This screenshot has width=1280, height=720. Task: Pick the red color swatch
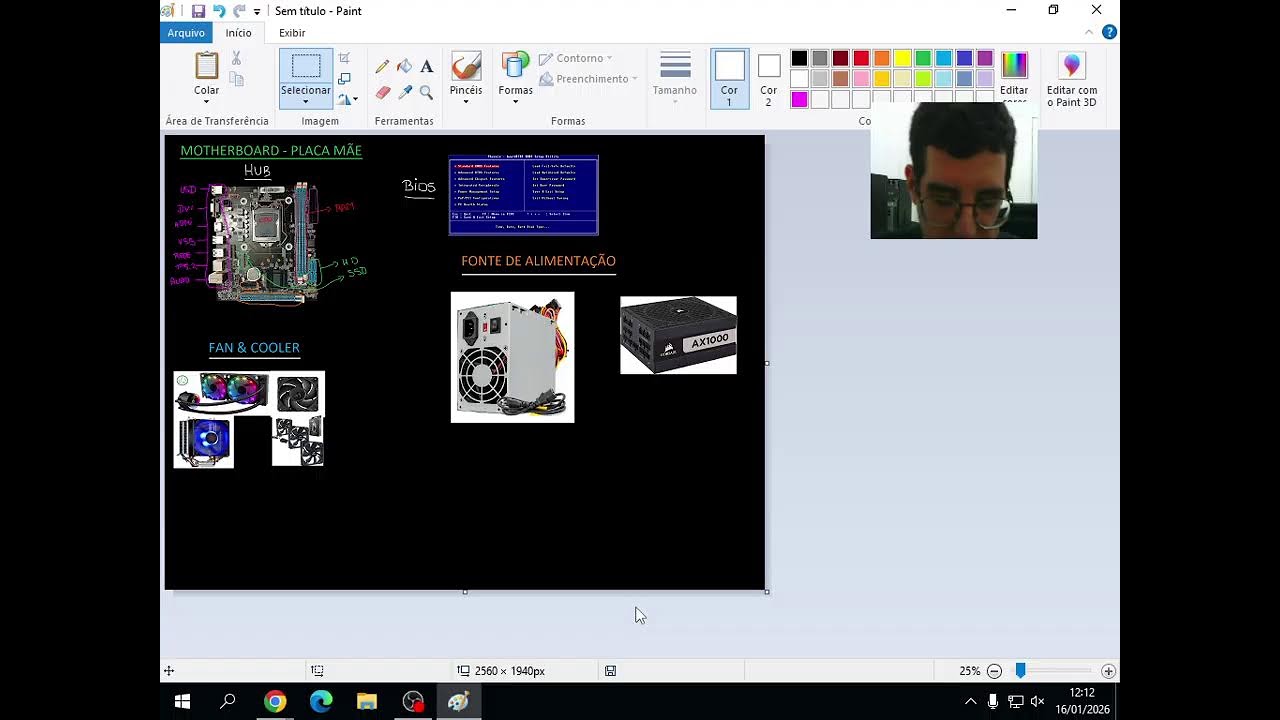(861, 58)
